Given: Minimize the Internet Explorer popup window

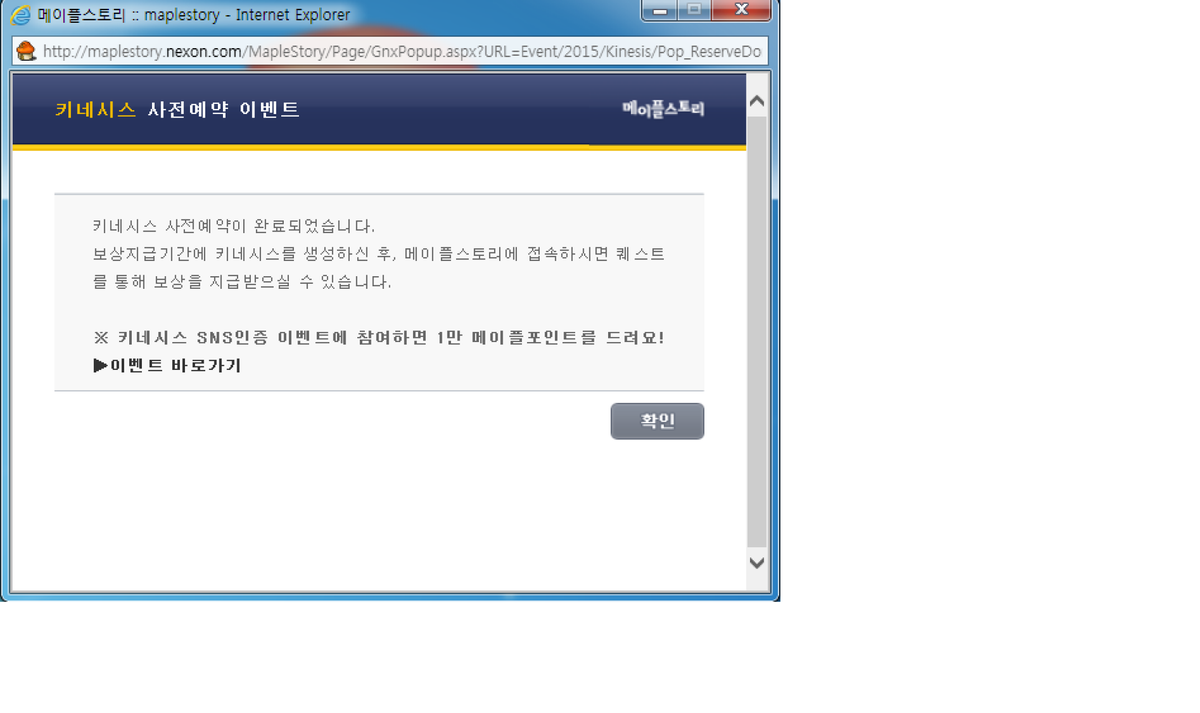Looking at the screenshot, I should click(x=657, y=10).
